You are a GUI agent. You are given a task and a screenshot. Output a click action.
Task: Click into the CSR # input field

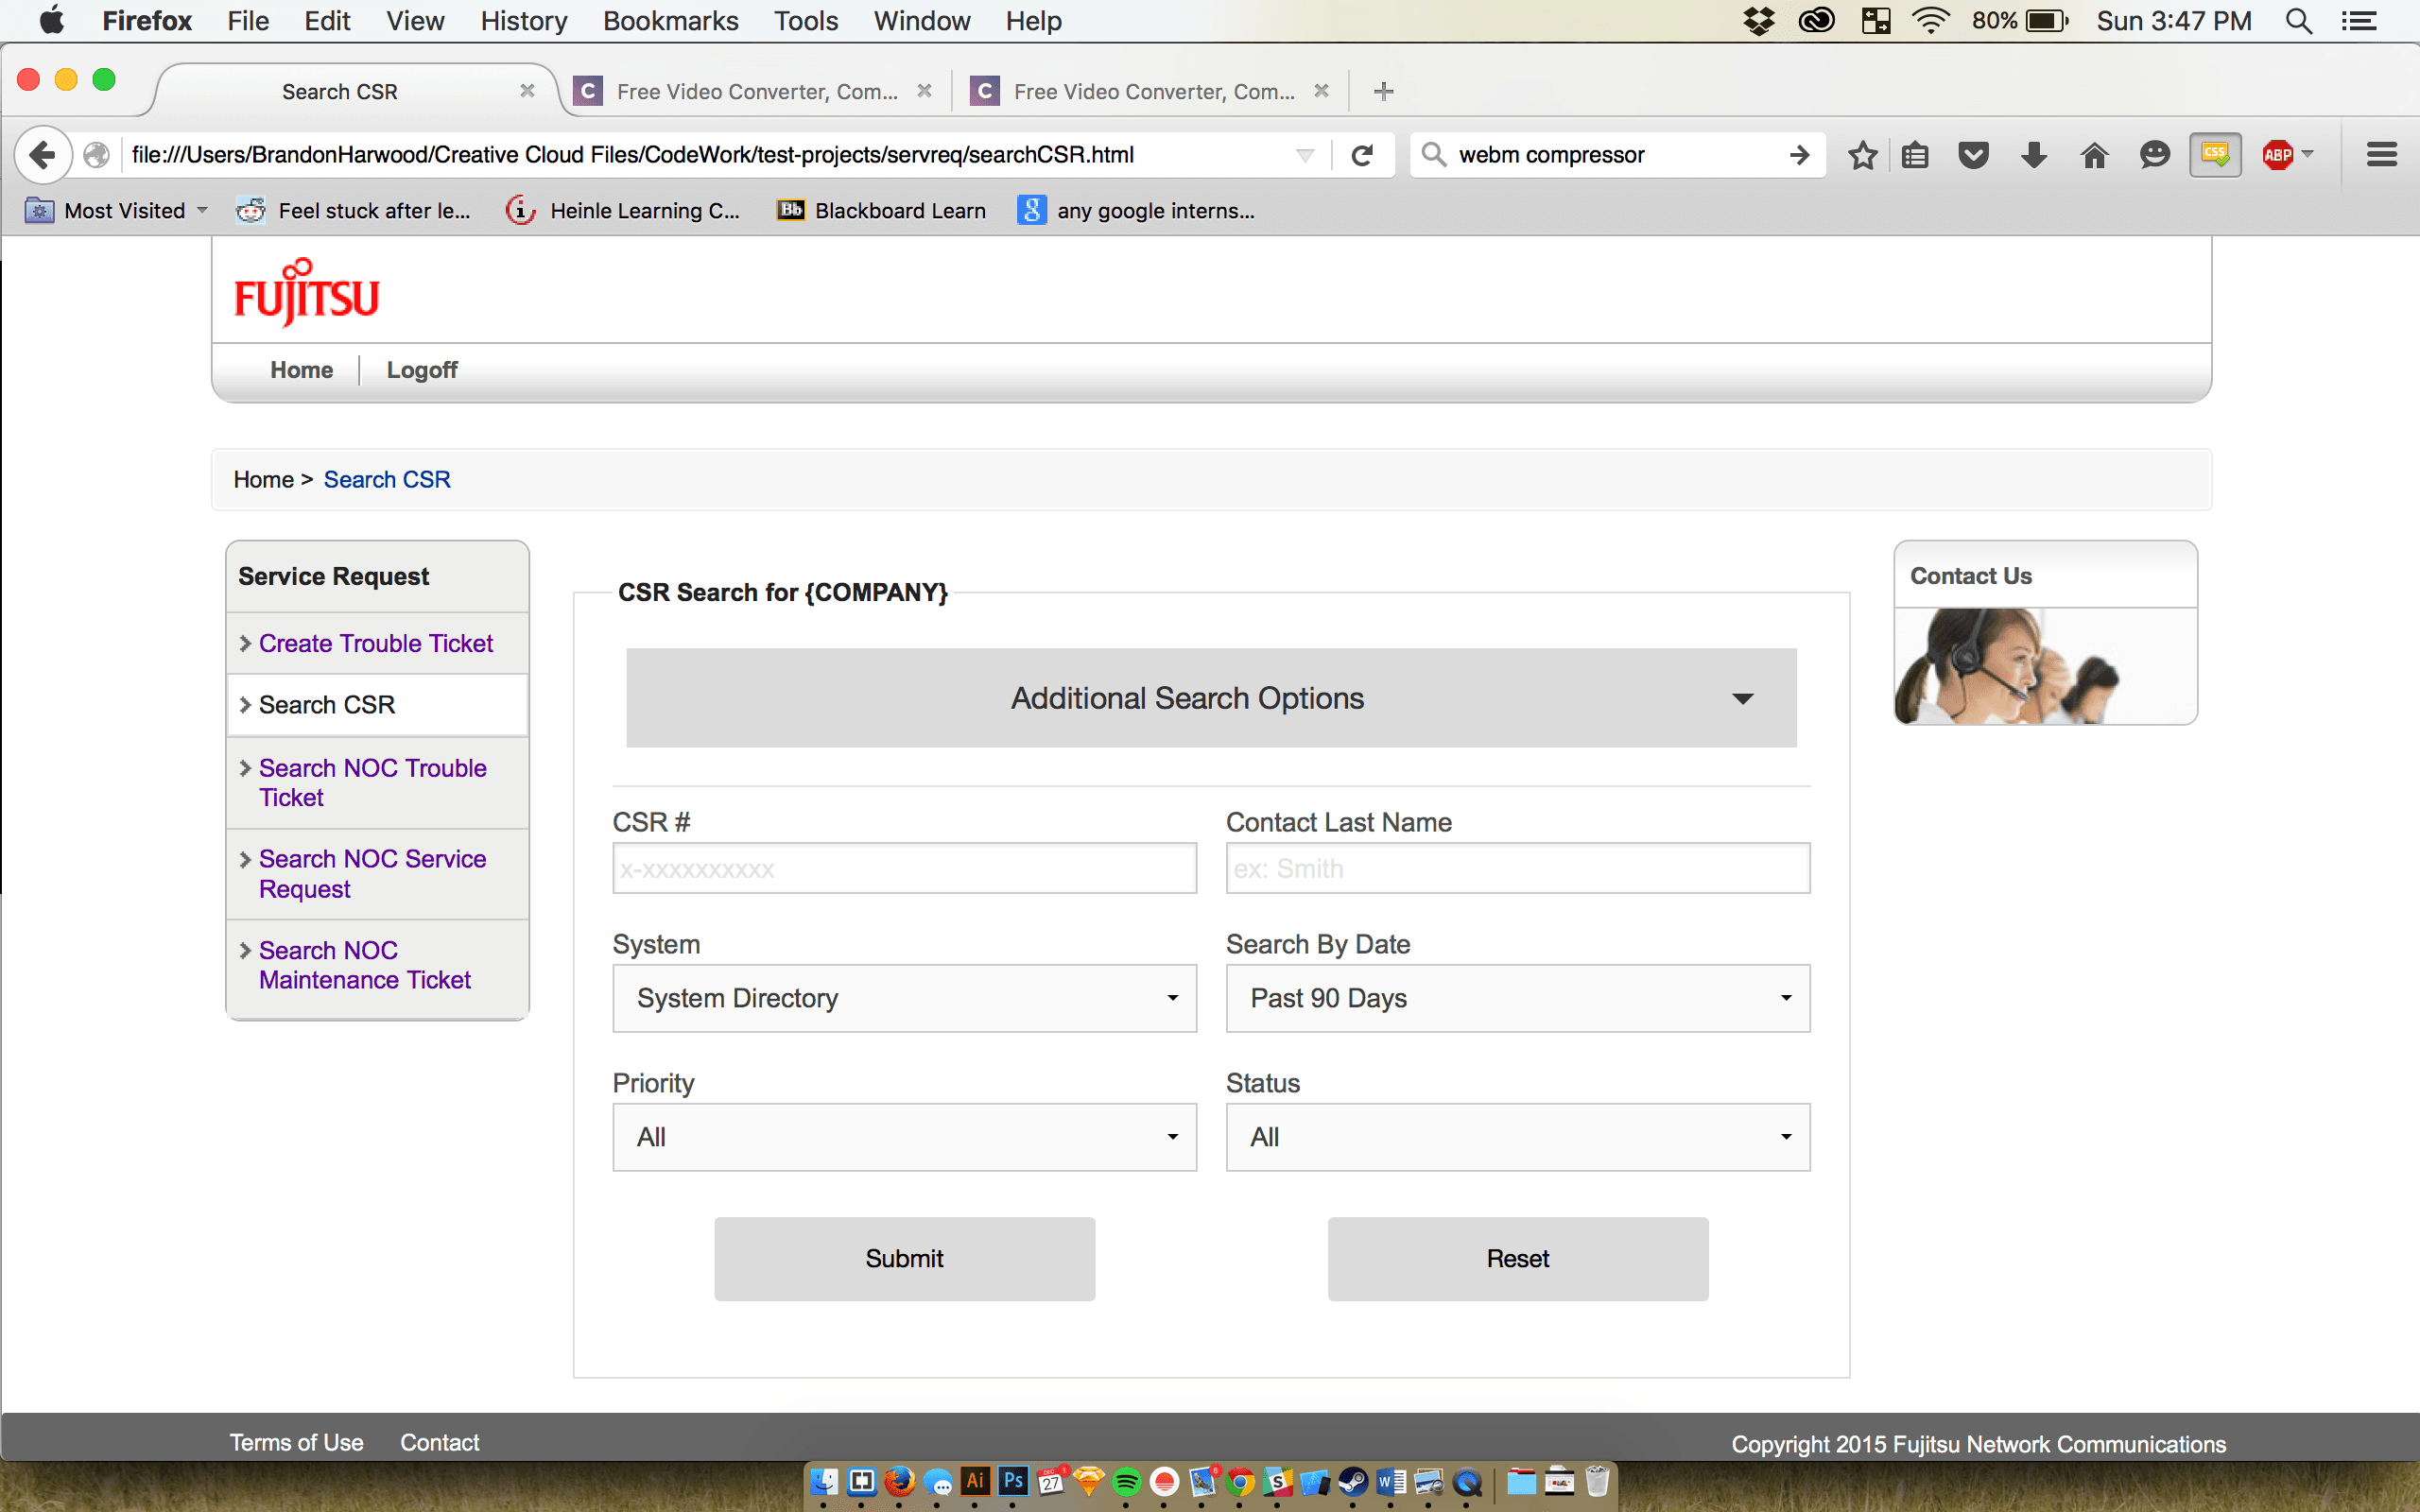coord(904,868)
